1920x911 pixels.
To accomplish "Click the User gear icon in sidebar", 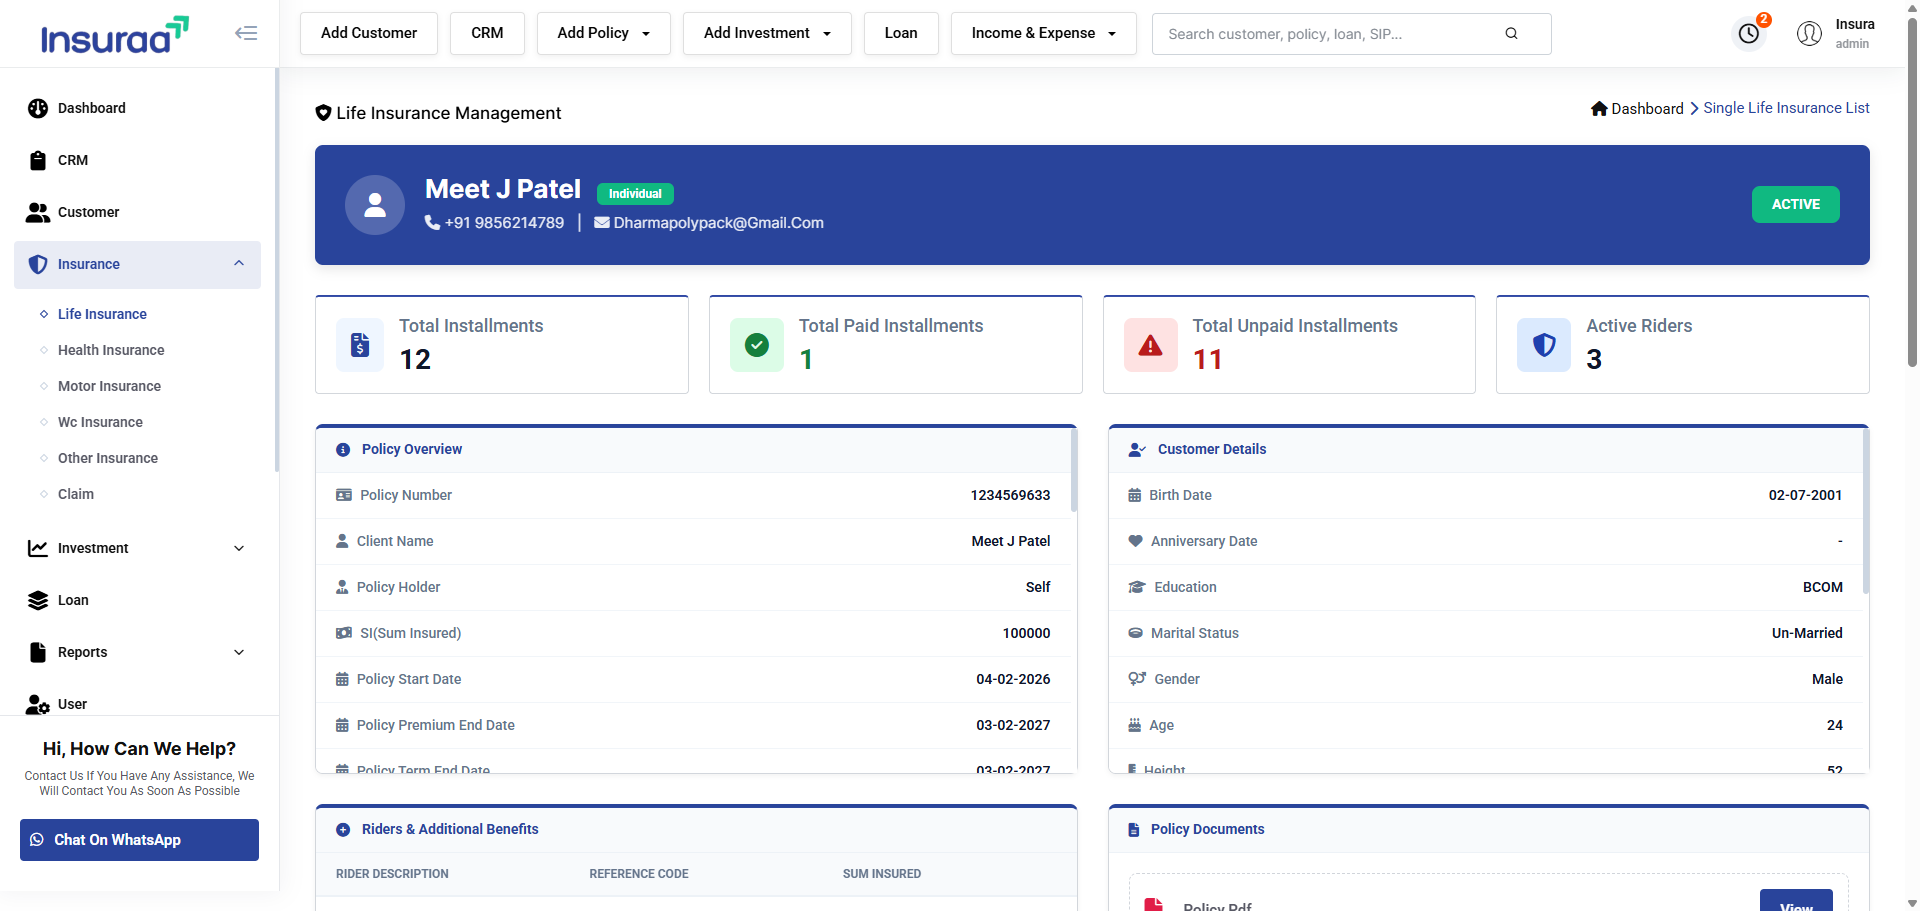I will pyautogui.click(x=38, y=704).
